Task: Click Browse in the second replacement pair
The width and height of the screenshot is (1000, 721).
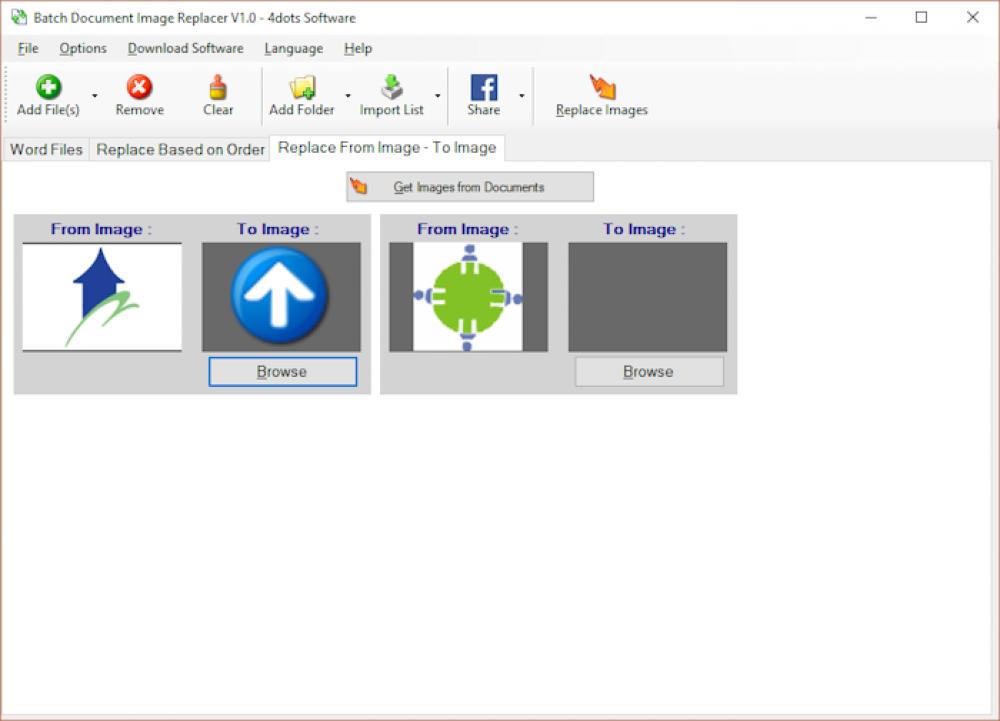Action: [648, 371]
